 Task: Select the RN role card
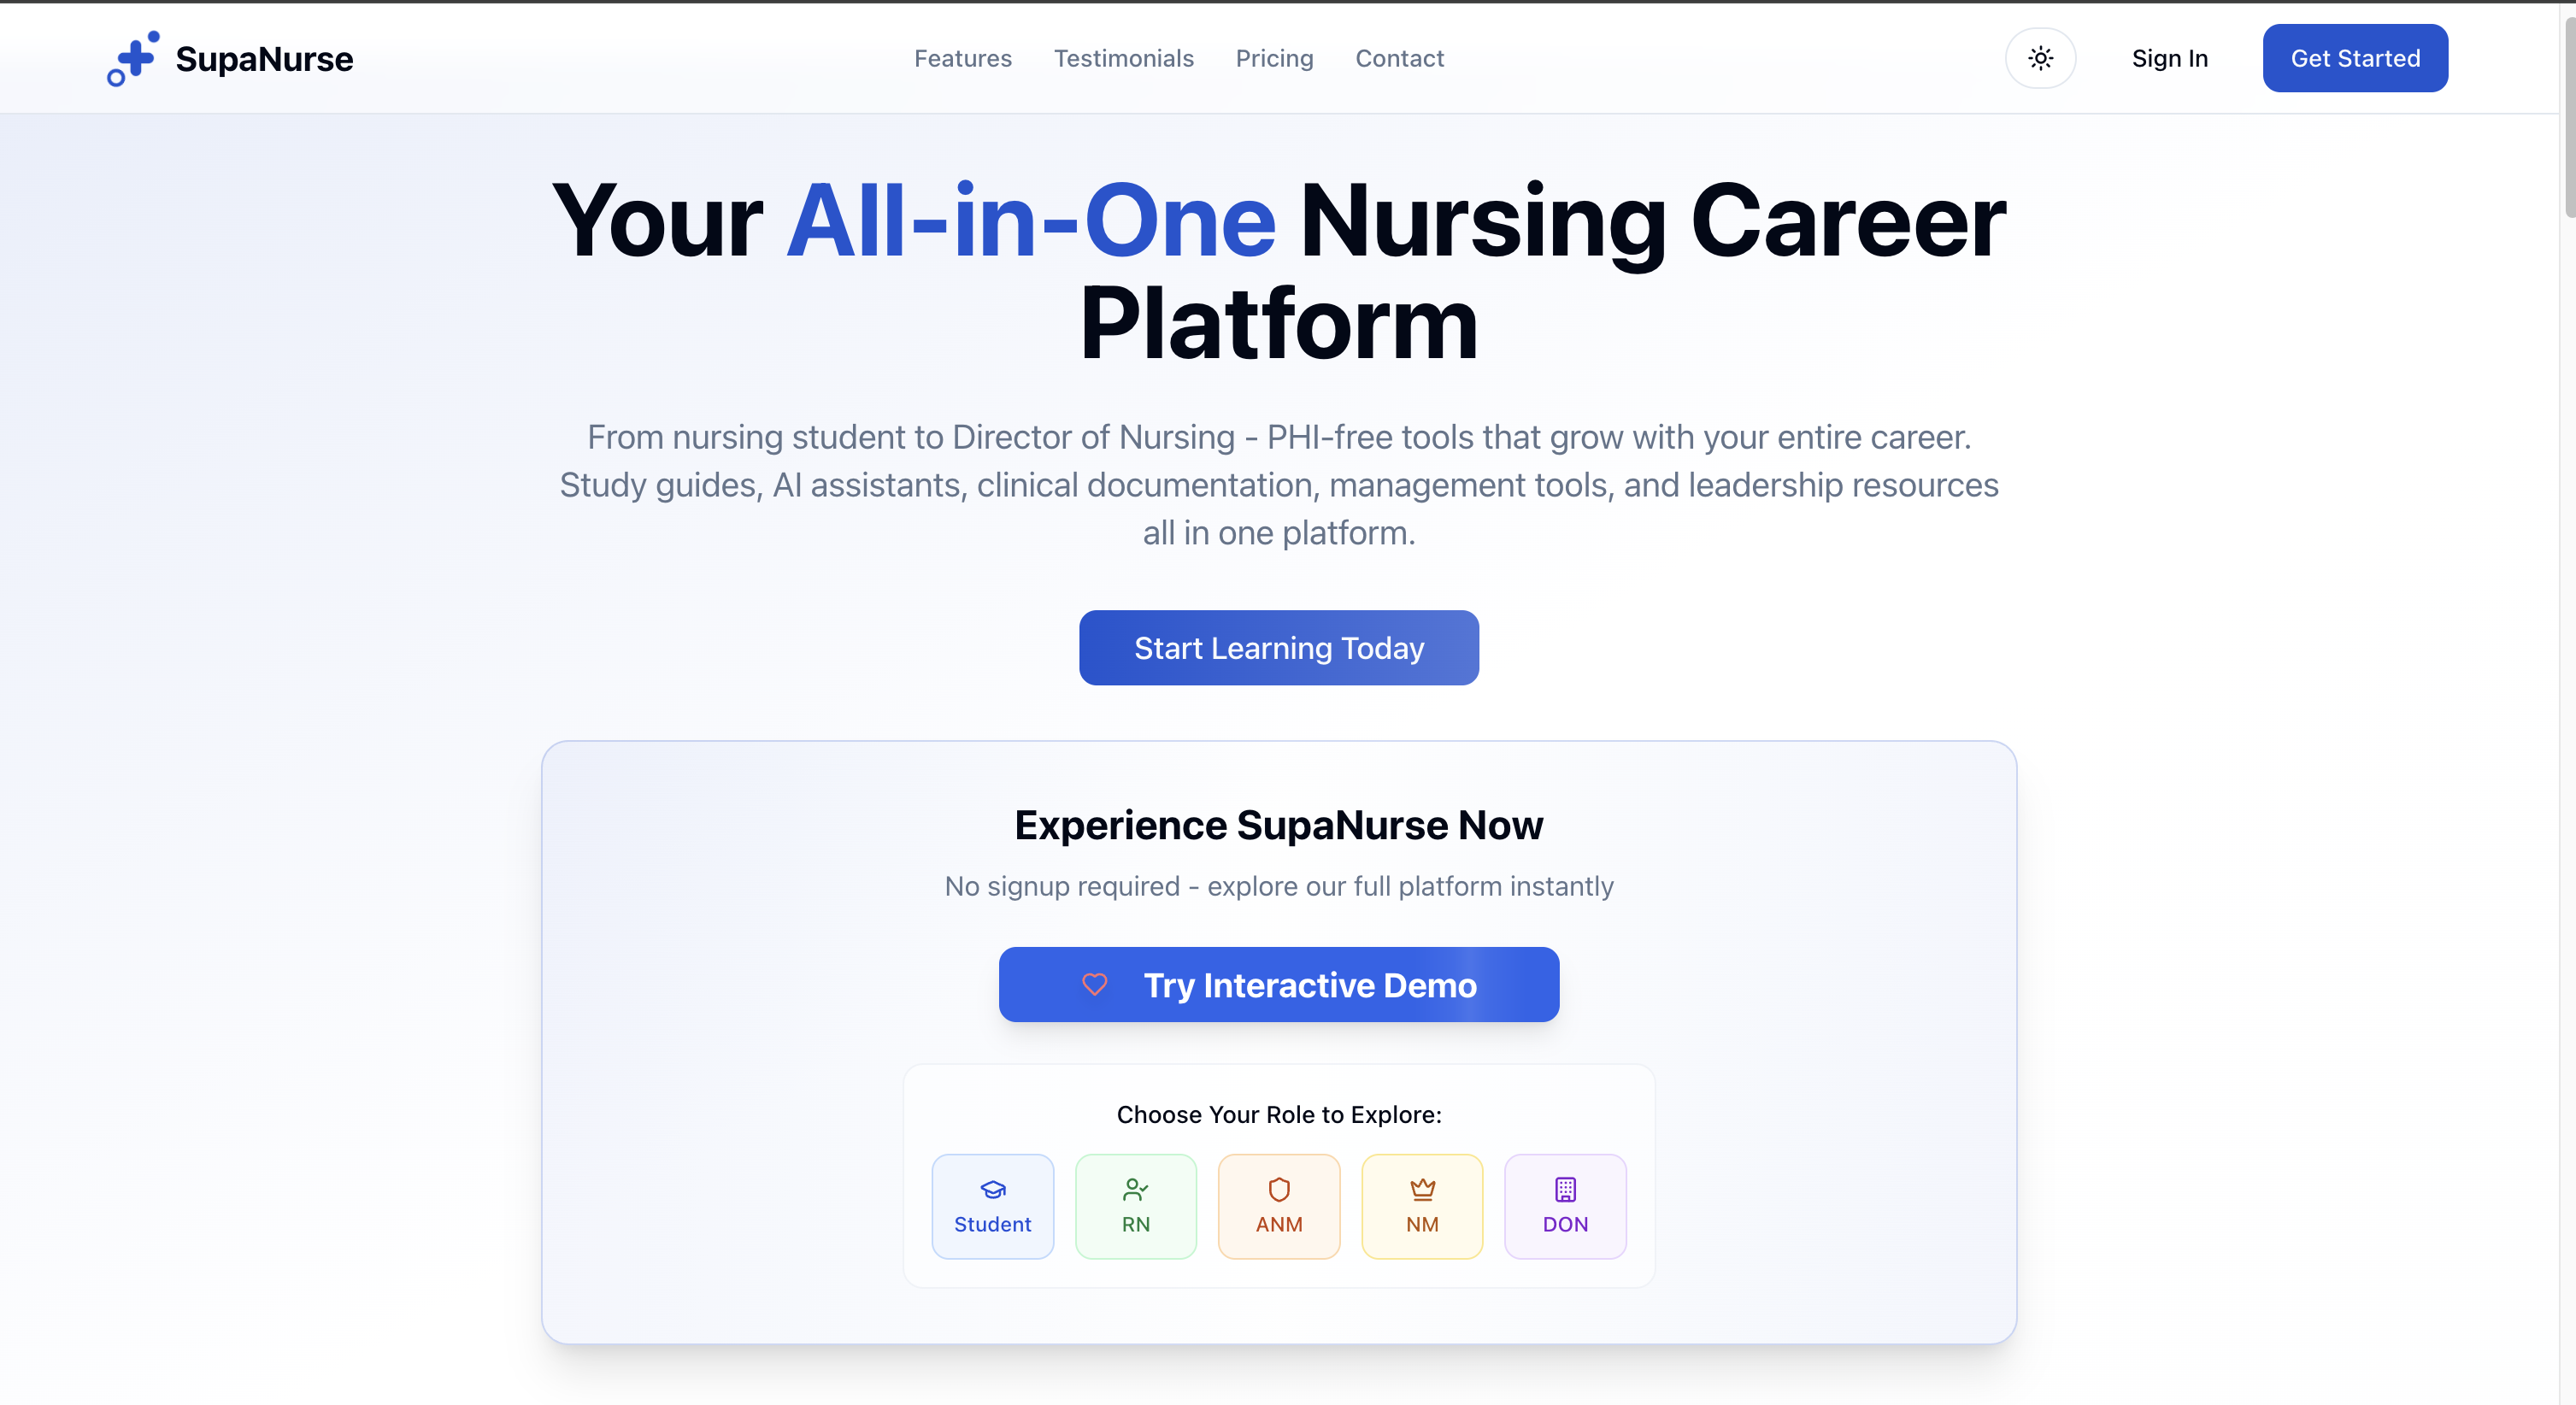pos(1136,1206)
